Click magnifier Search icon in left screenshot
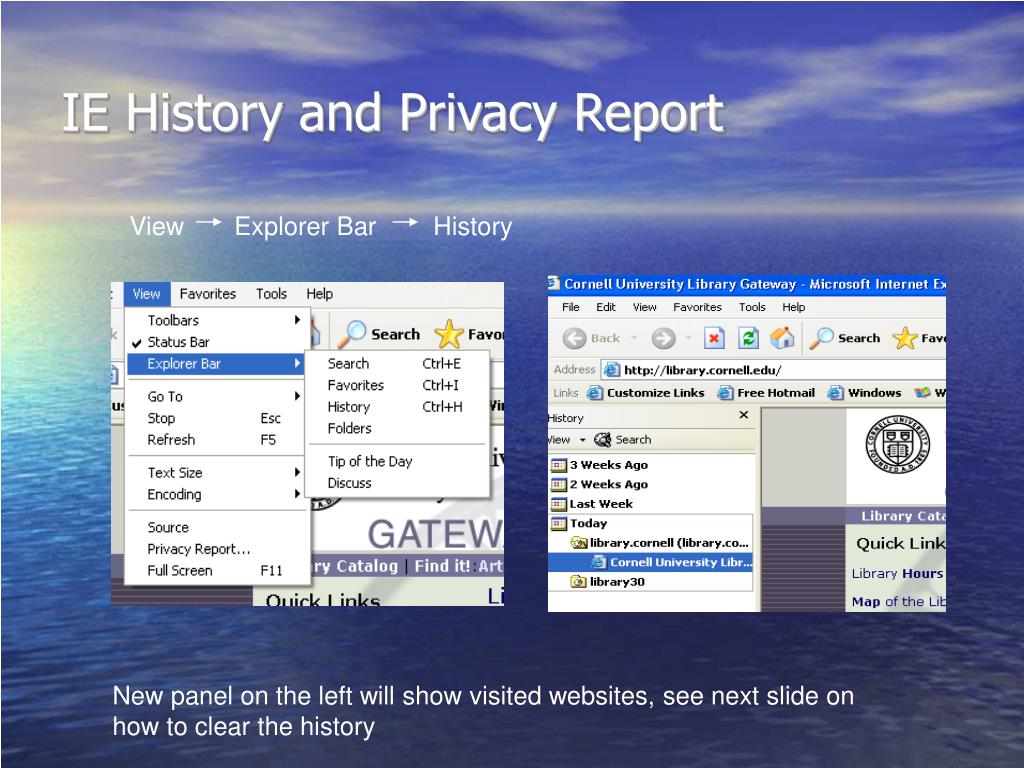 click(x=352, y=334)
